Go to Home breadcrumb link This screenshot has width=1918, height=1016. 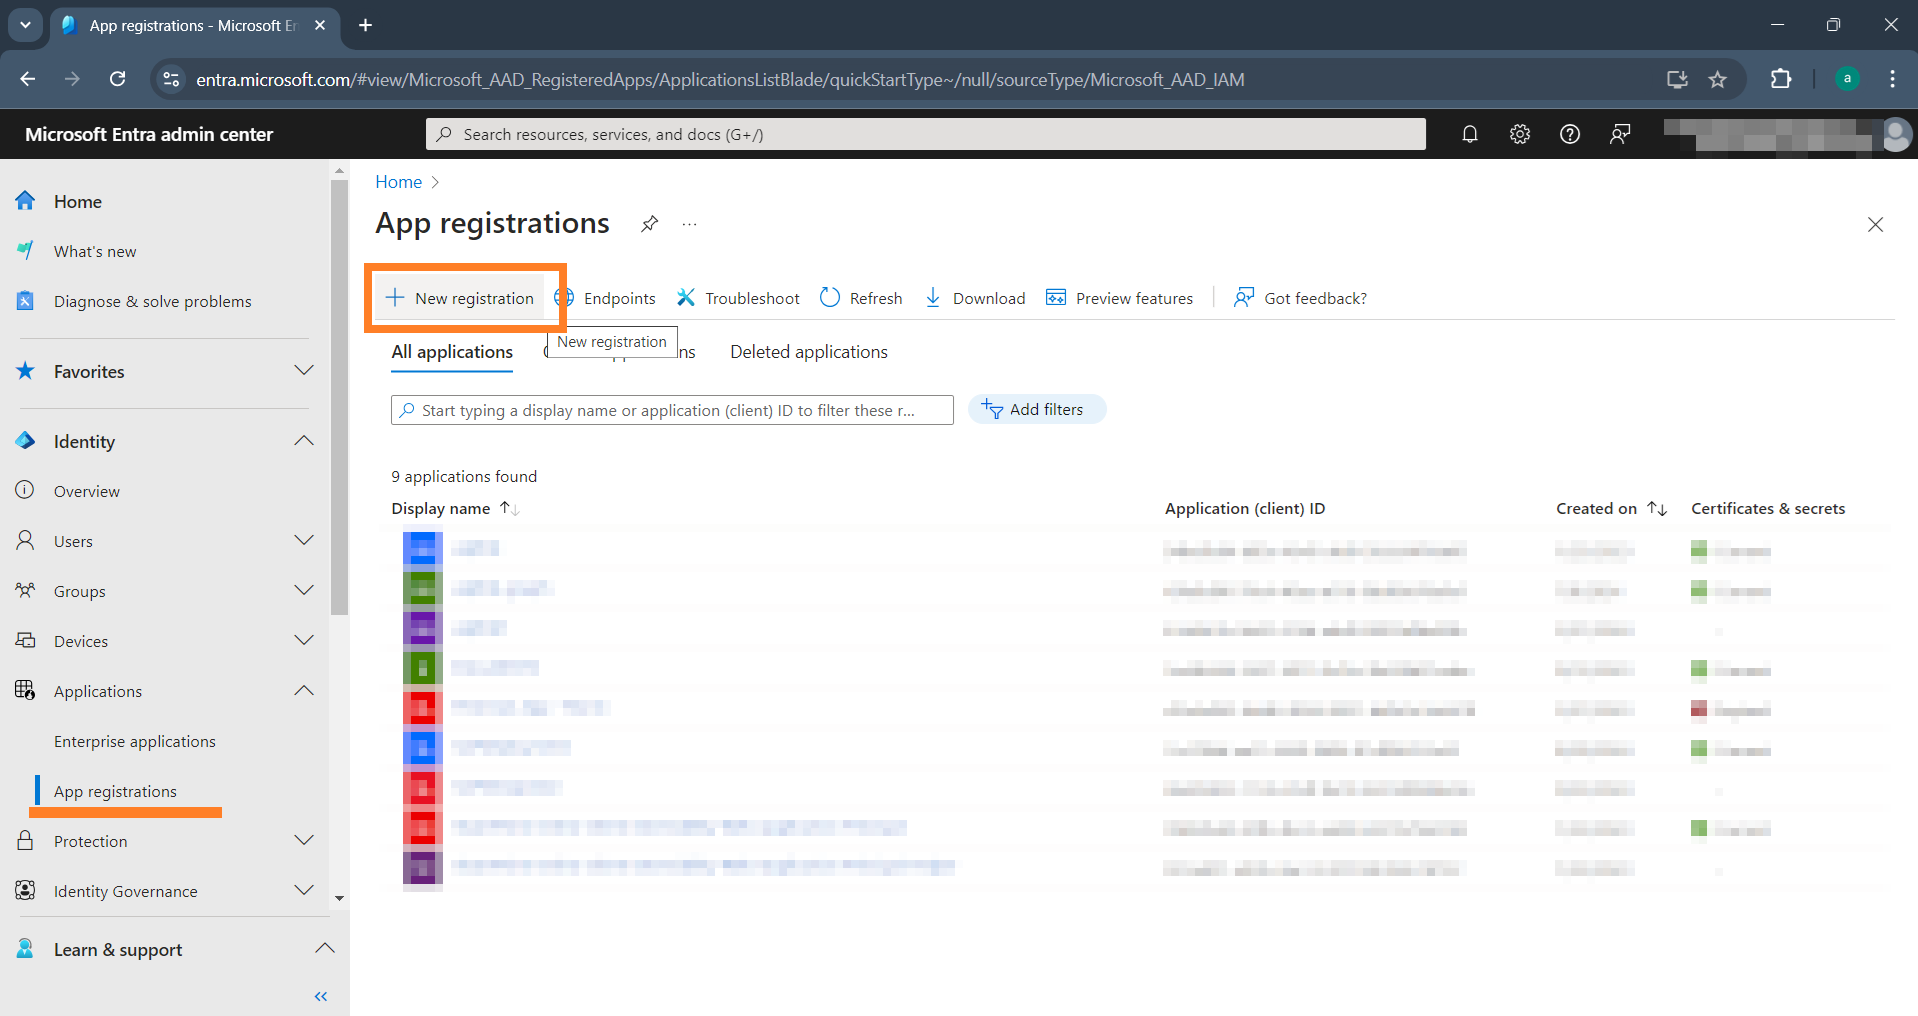[x=399, y=182]
